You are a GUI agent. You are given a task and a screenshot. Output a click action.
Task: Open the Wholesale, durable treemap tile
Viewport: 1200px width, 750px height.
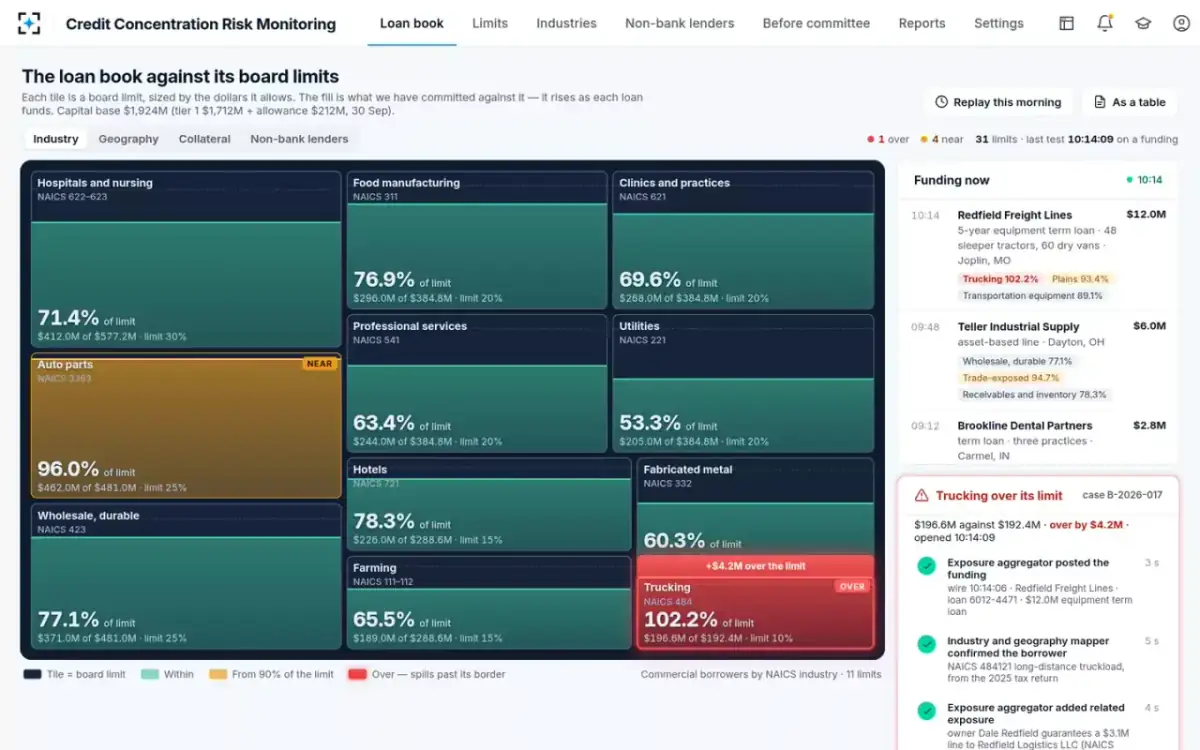tap(186, 577)
